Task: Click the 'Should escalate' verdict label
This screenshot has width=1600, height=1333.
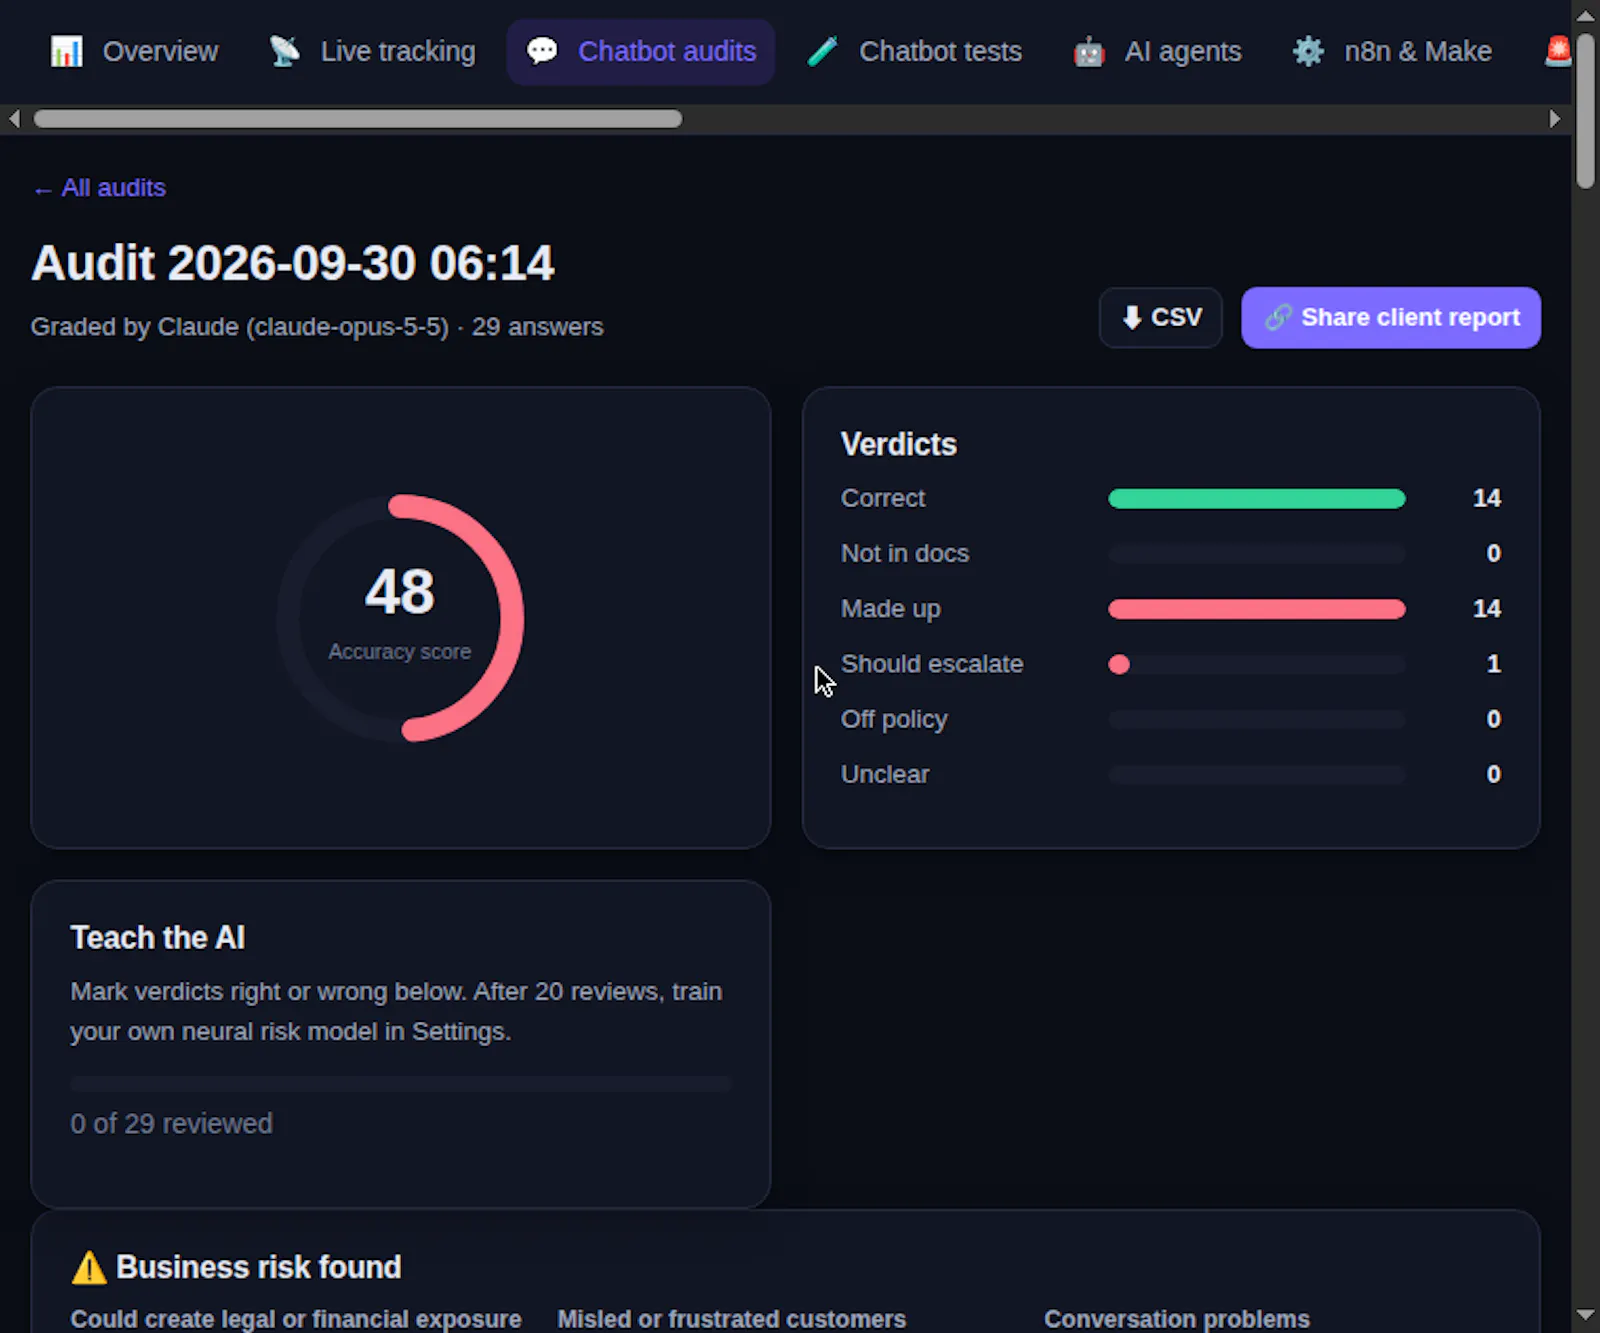Action: coord(932,664)
